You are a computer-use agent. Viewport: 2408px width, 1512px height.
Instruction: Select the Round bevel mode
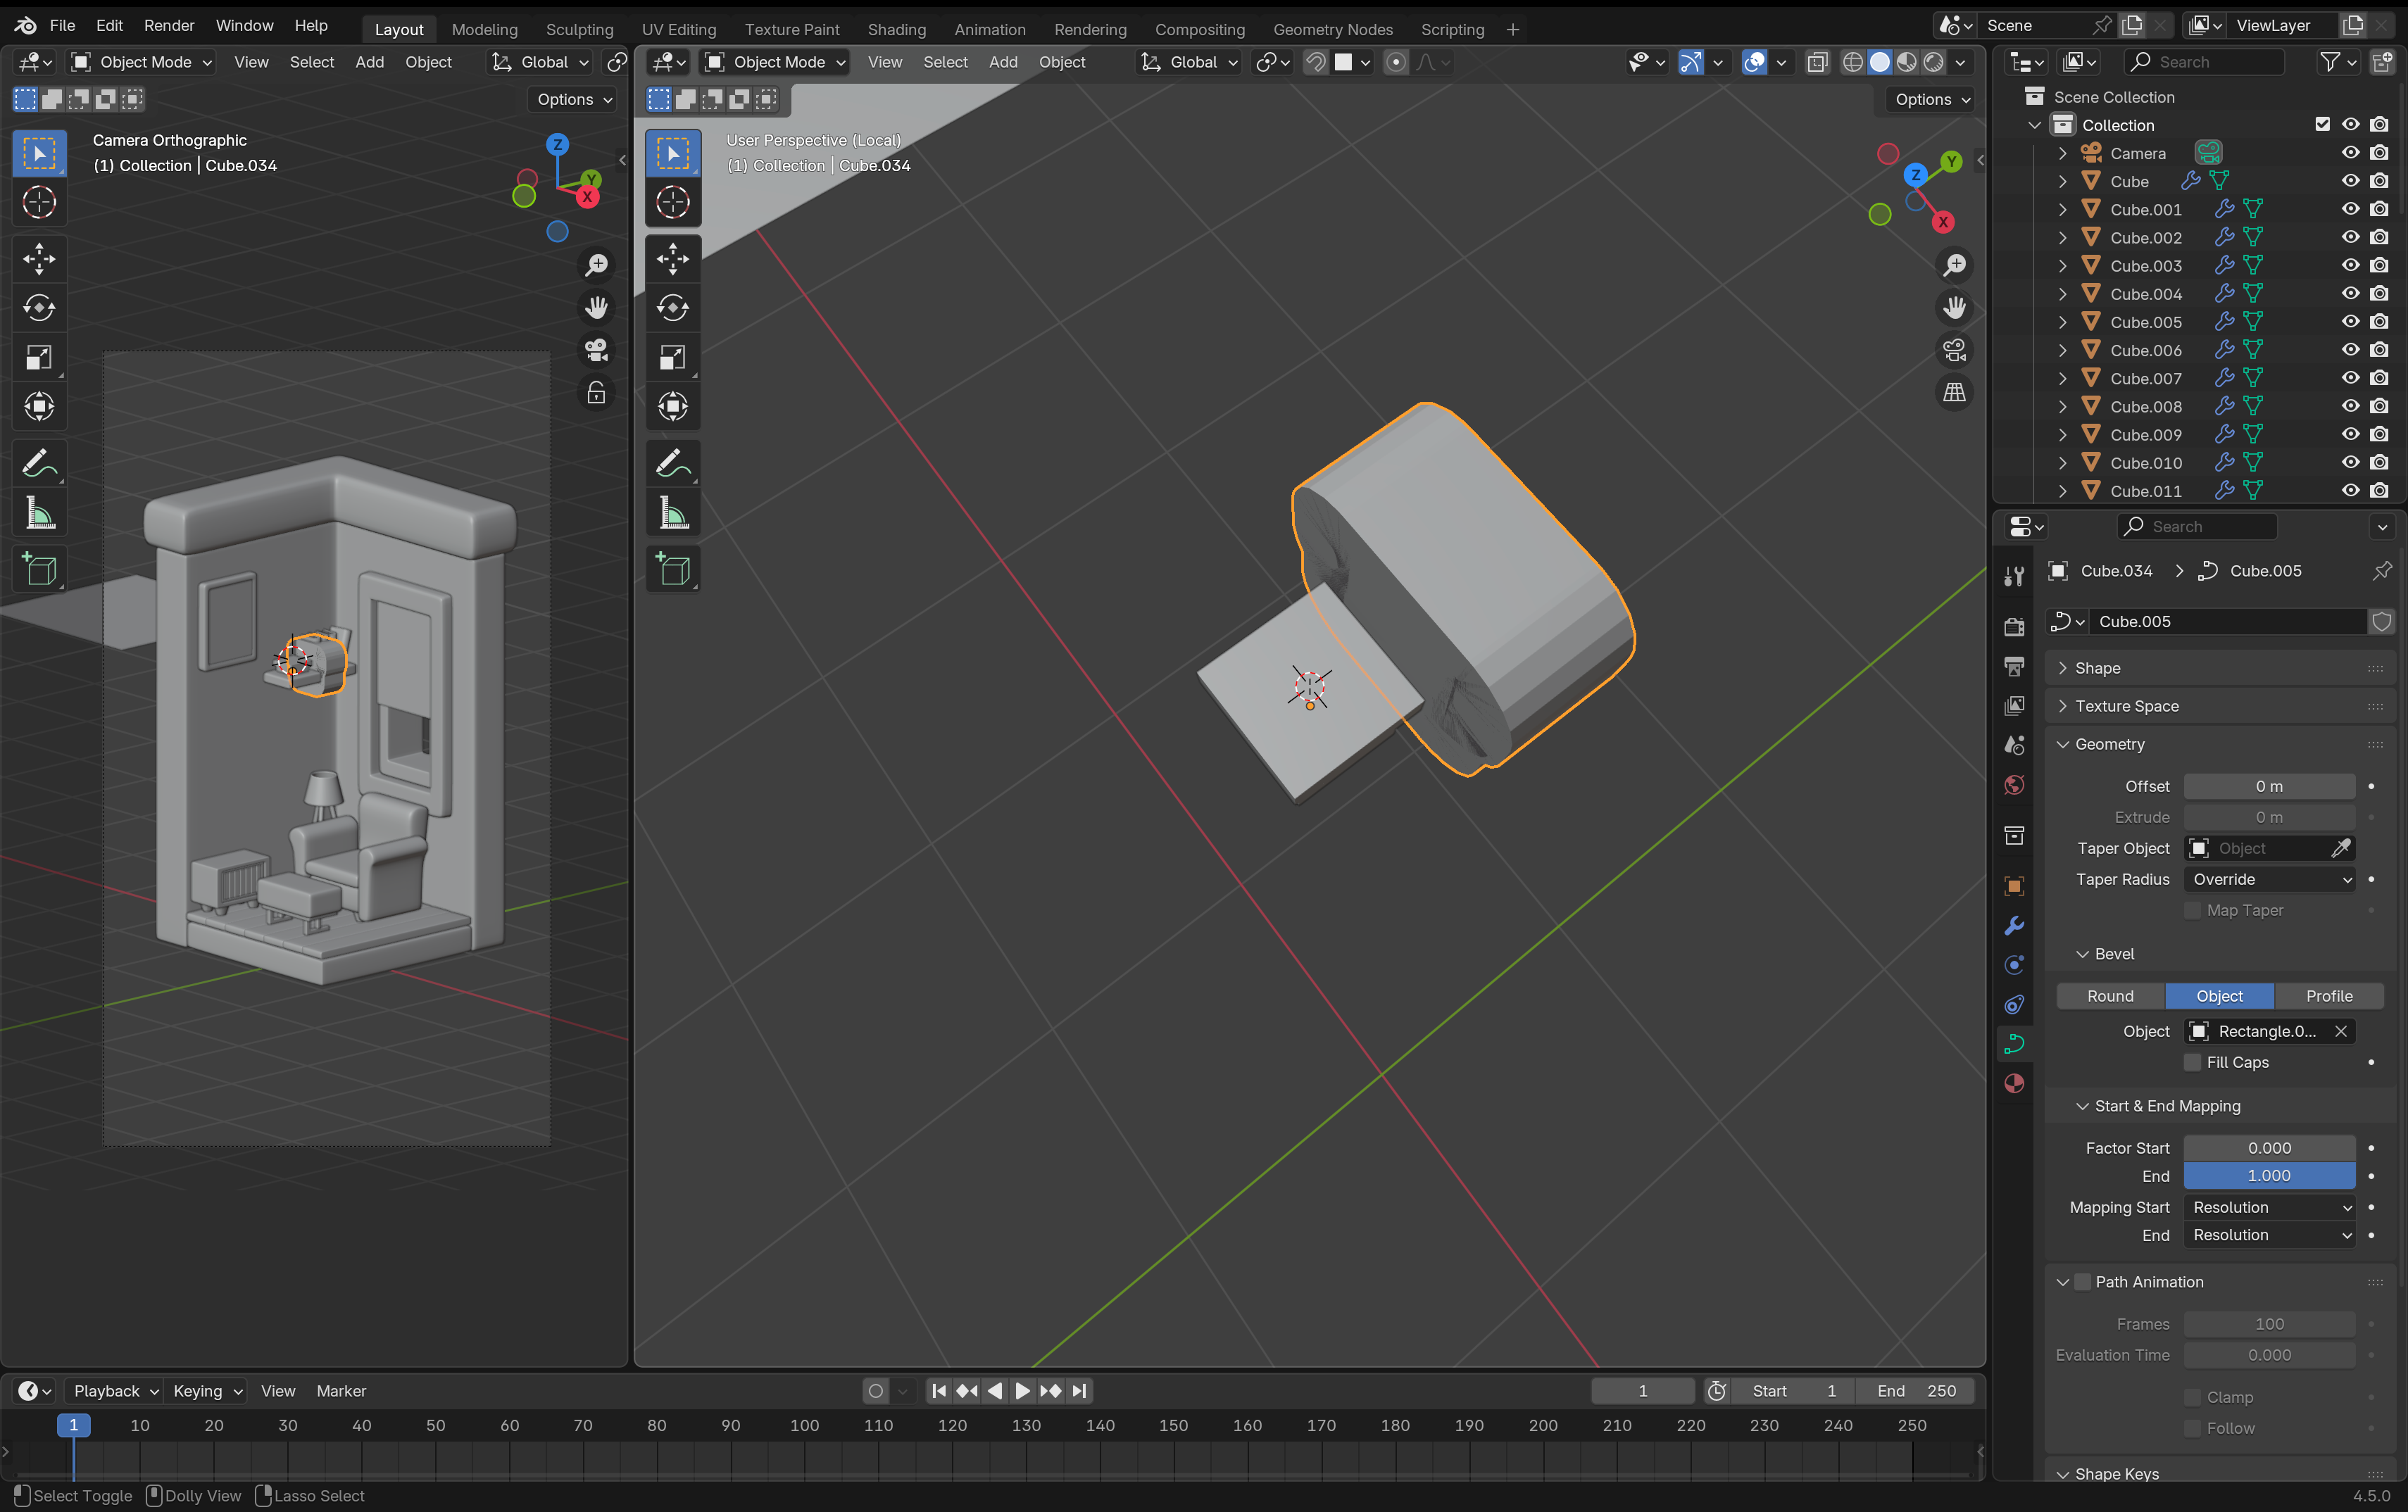[2110, 996]
